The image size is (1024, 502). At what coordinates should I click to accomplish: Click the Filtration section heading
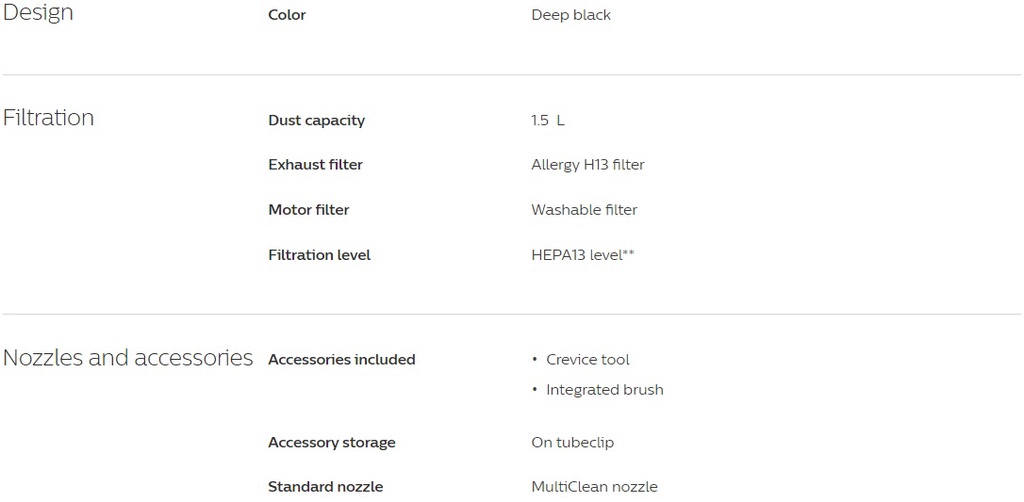pyautogui.click(x=48, y=118)
